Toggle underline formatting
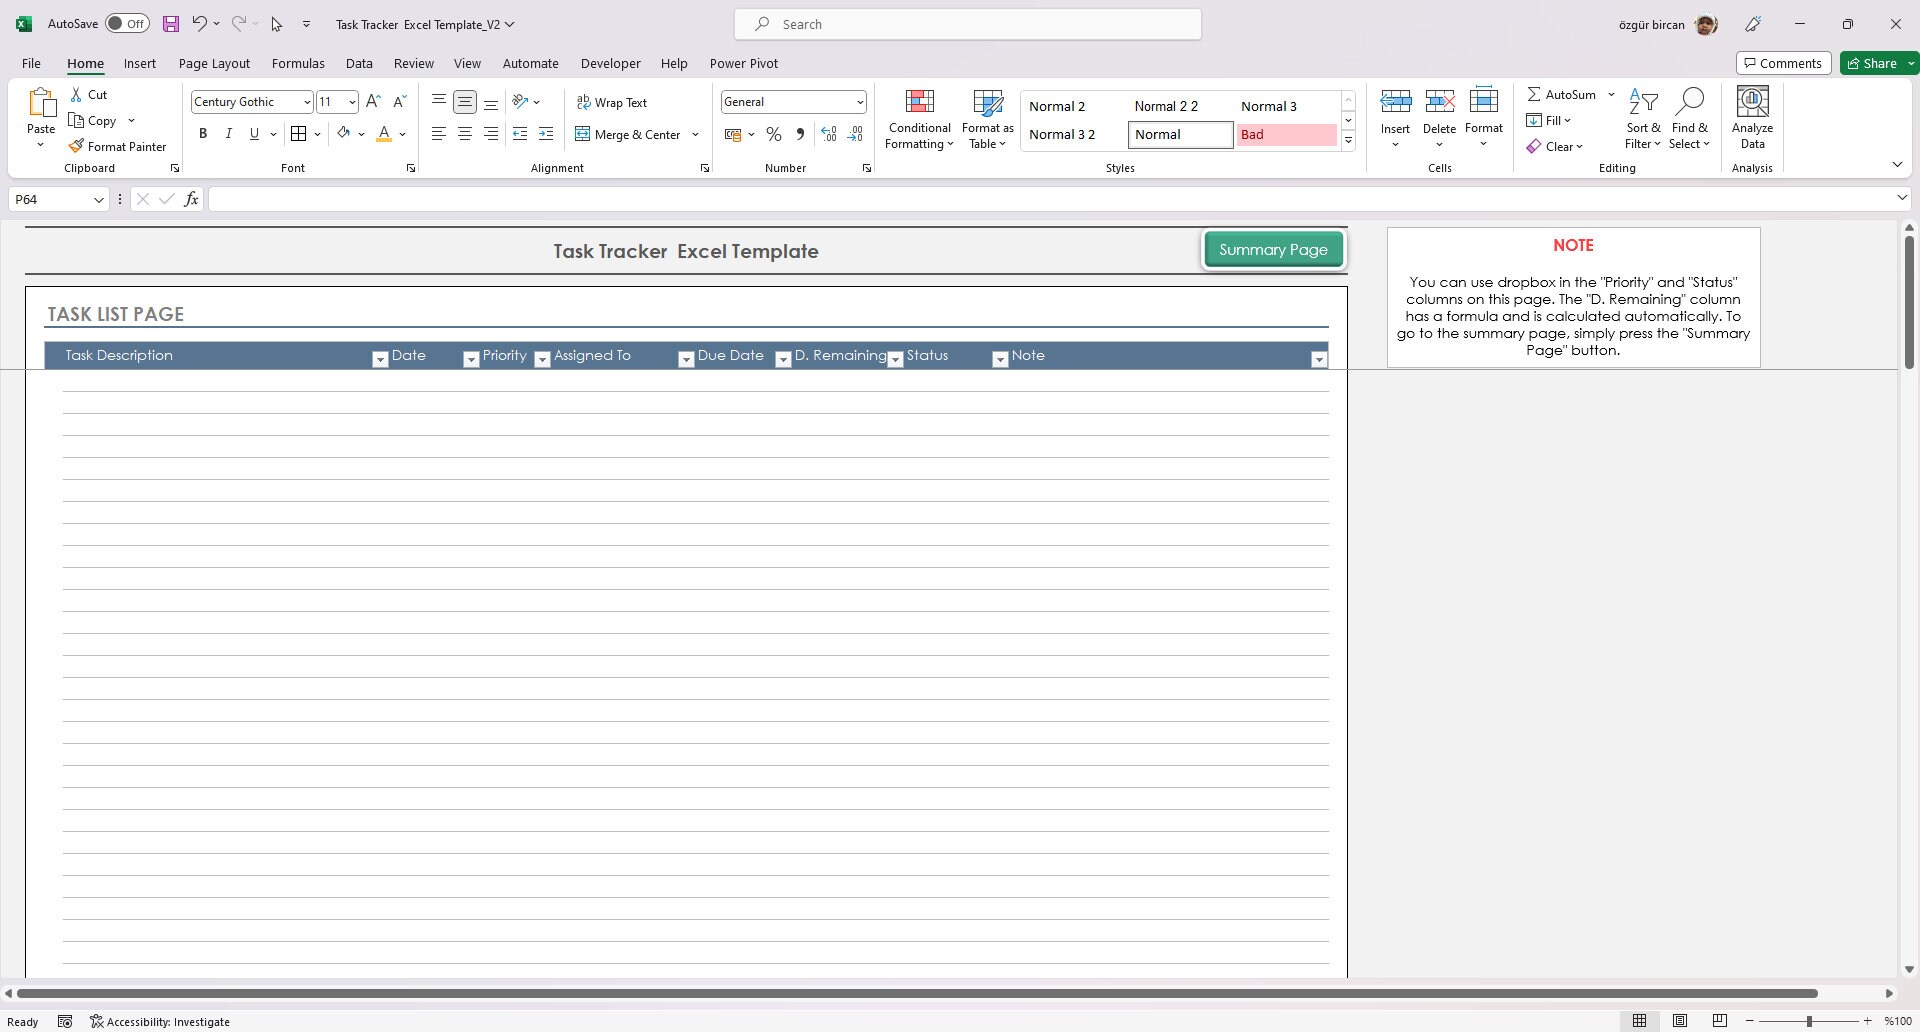 254,133
